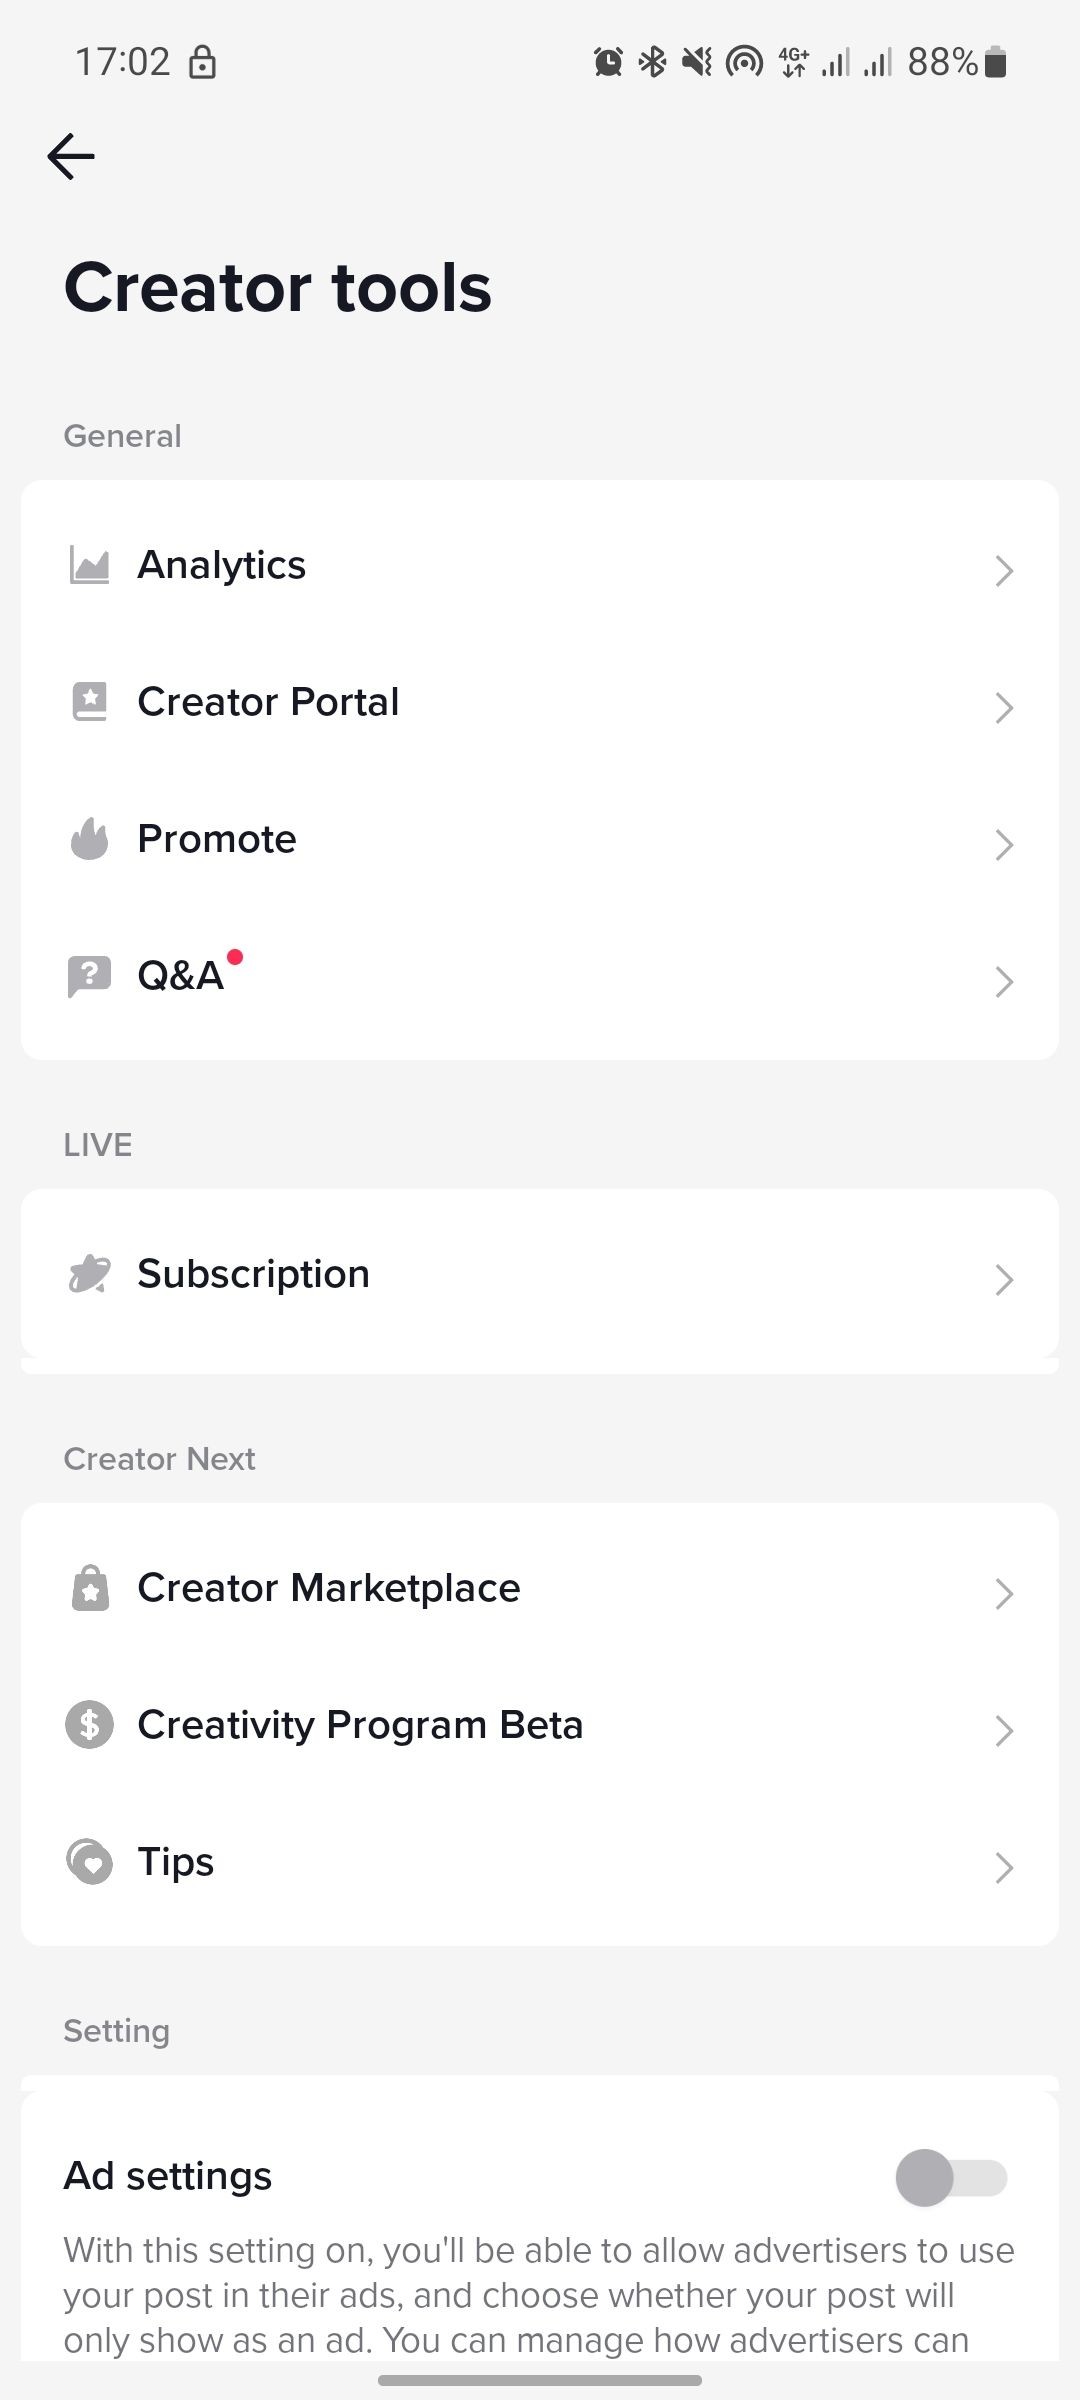Viewport: 1080px width, 2400px height.
Task: Tap the Ad settings description text
Action: click(540, 2296)
